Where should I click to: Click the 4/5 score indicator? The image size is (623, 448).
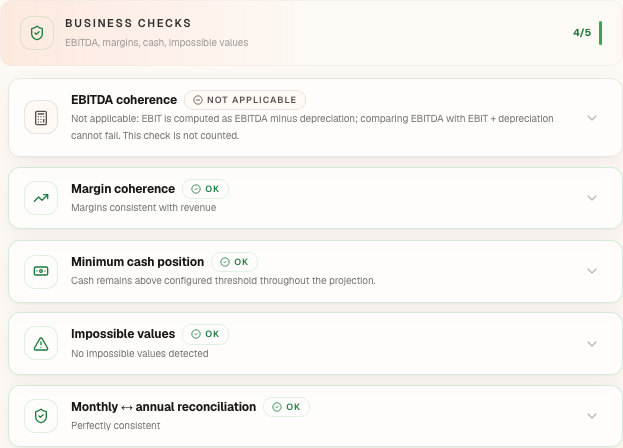582,33
